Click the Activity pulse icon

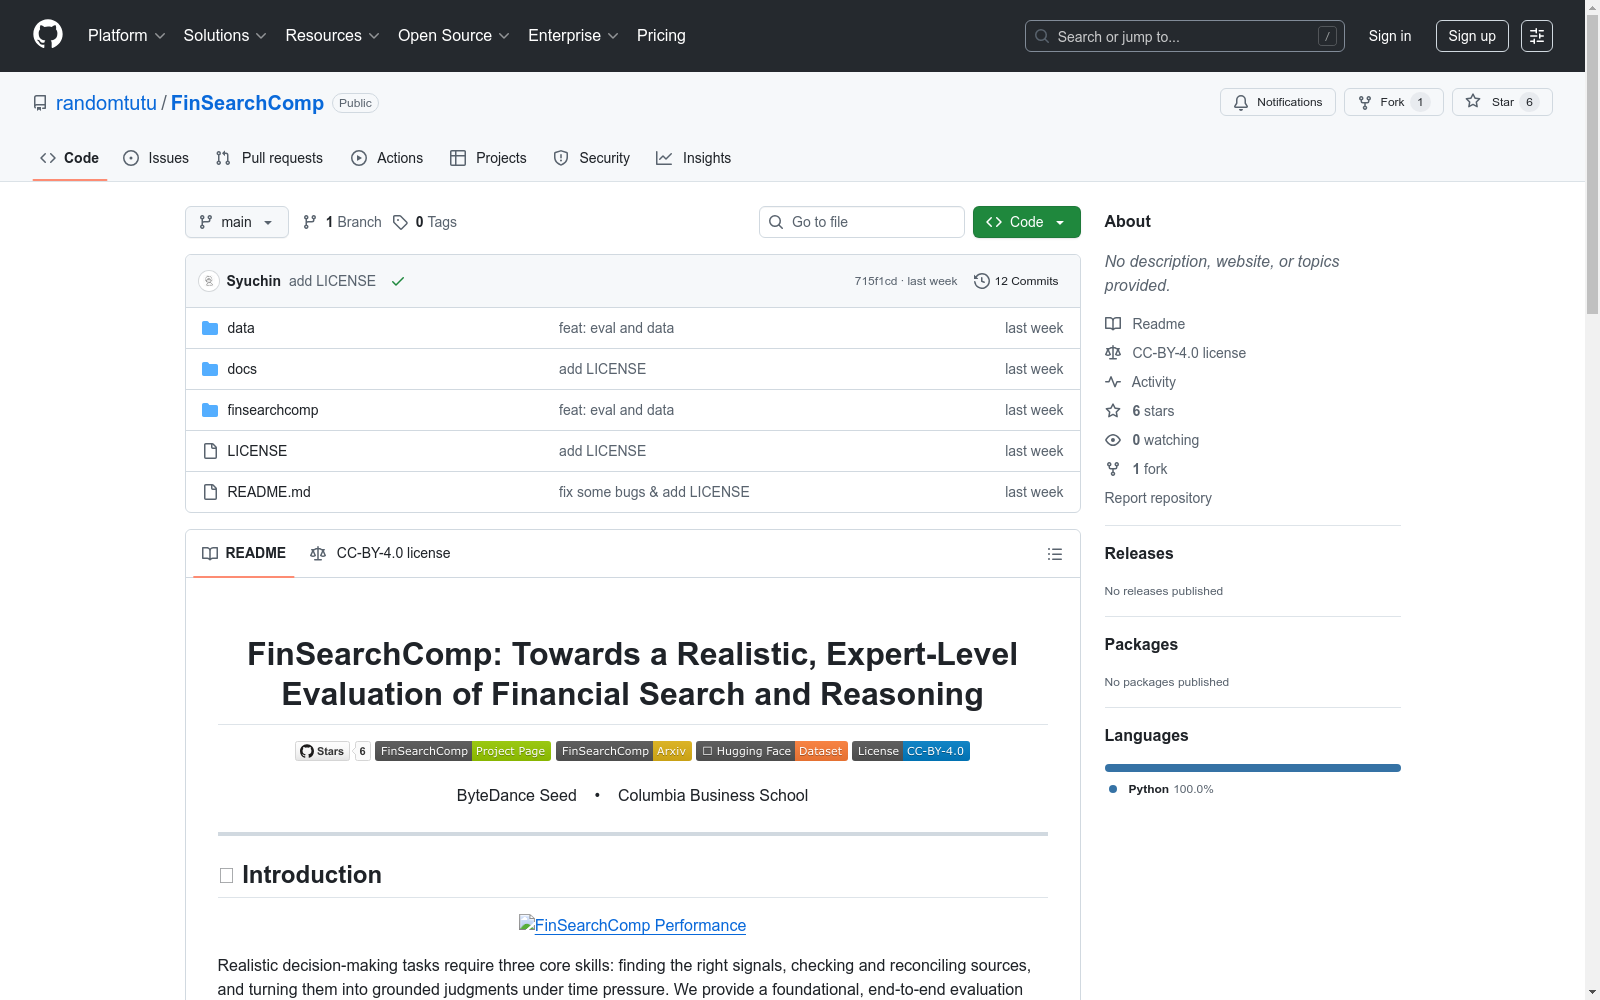point(1113,382)
